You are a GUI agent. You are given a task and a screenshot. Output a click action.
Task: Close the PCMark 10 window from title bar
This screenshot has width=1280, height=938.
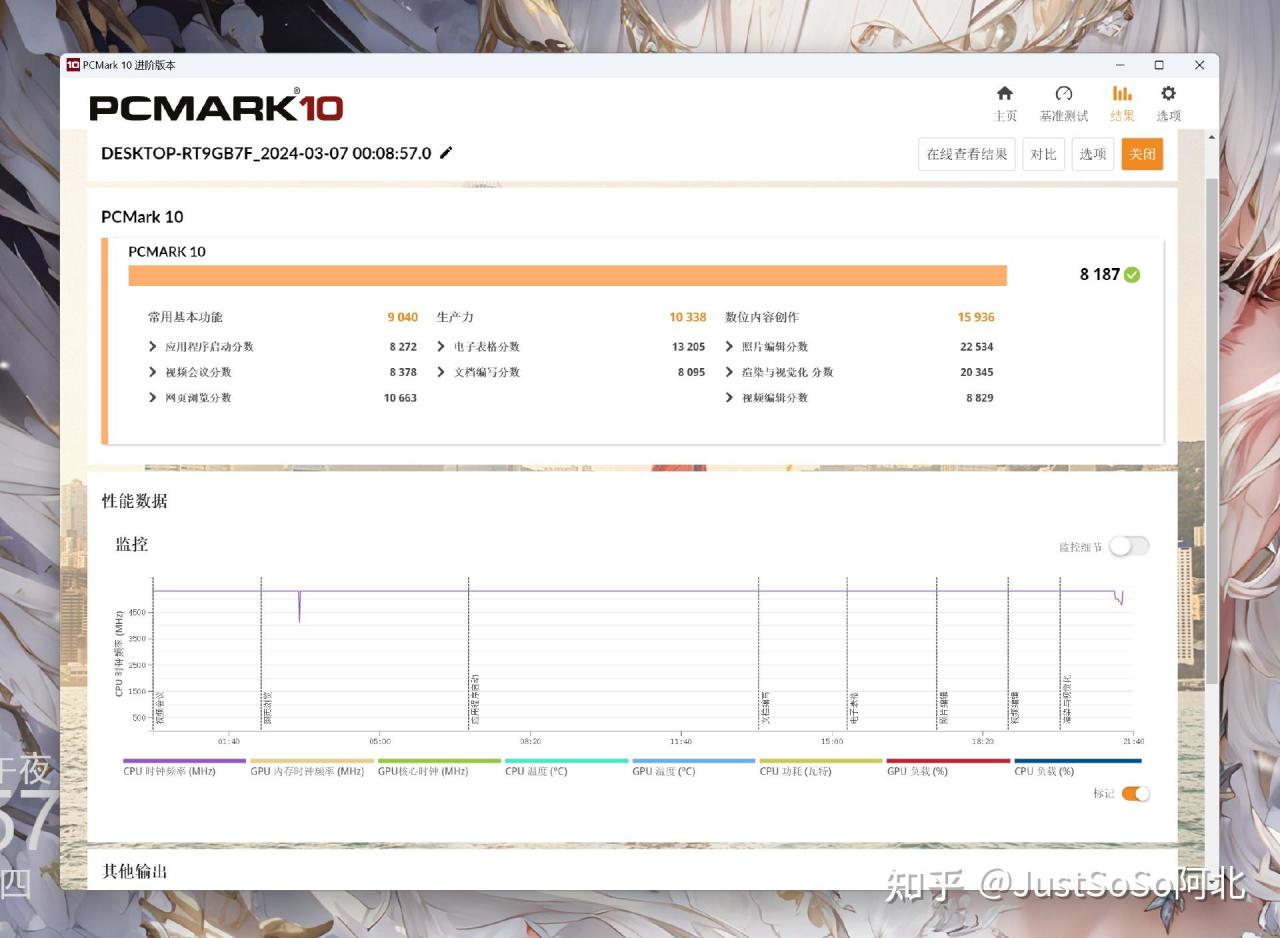(1199, 65)
